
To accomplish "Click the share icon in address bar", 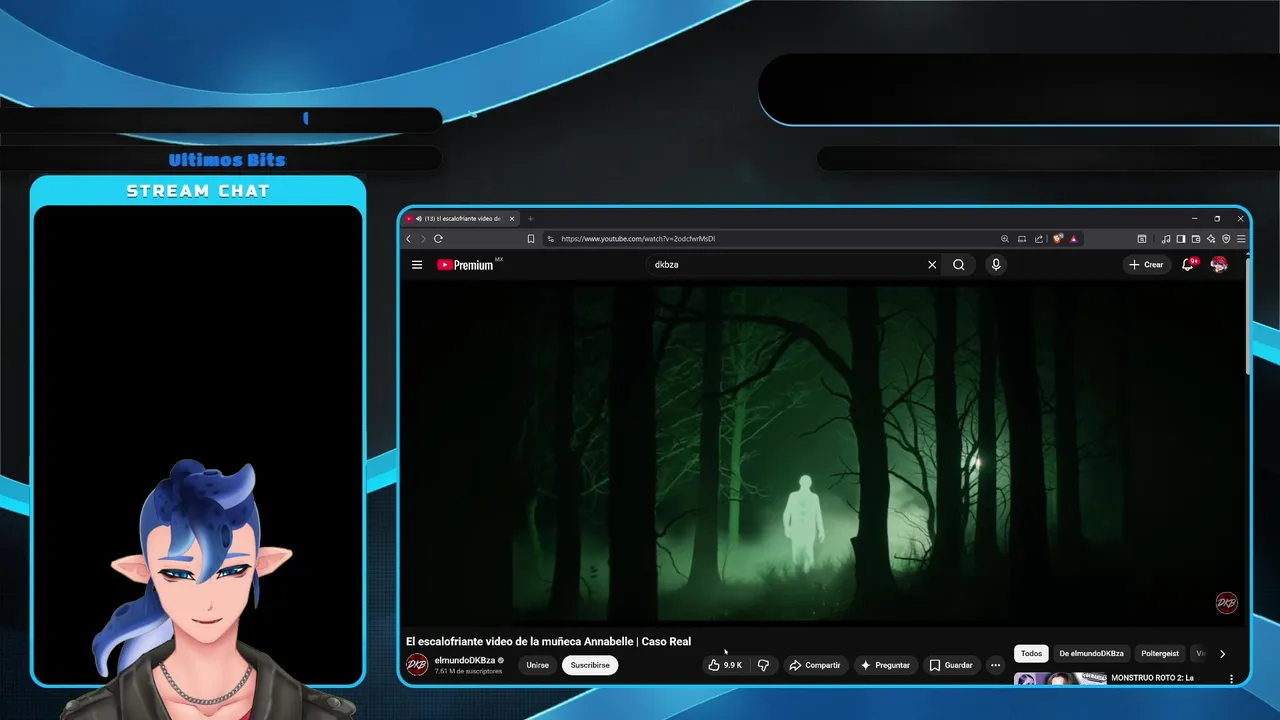I will tap(1039, 239).
